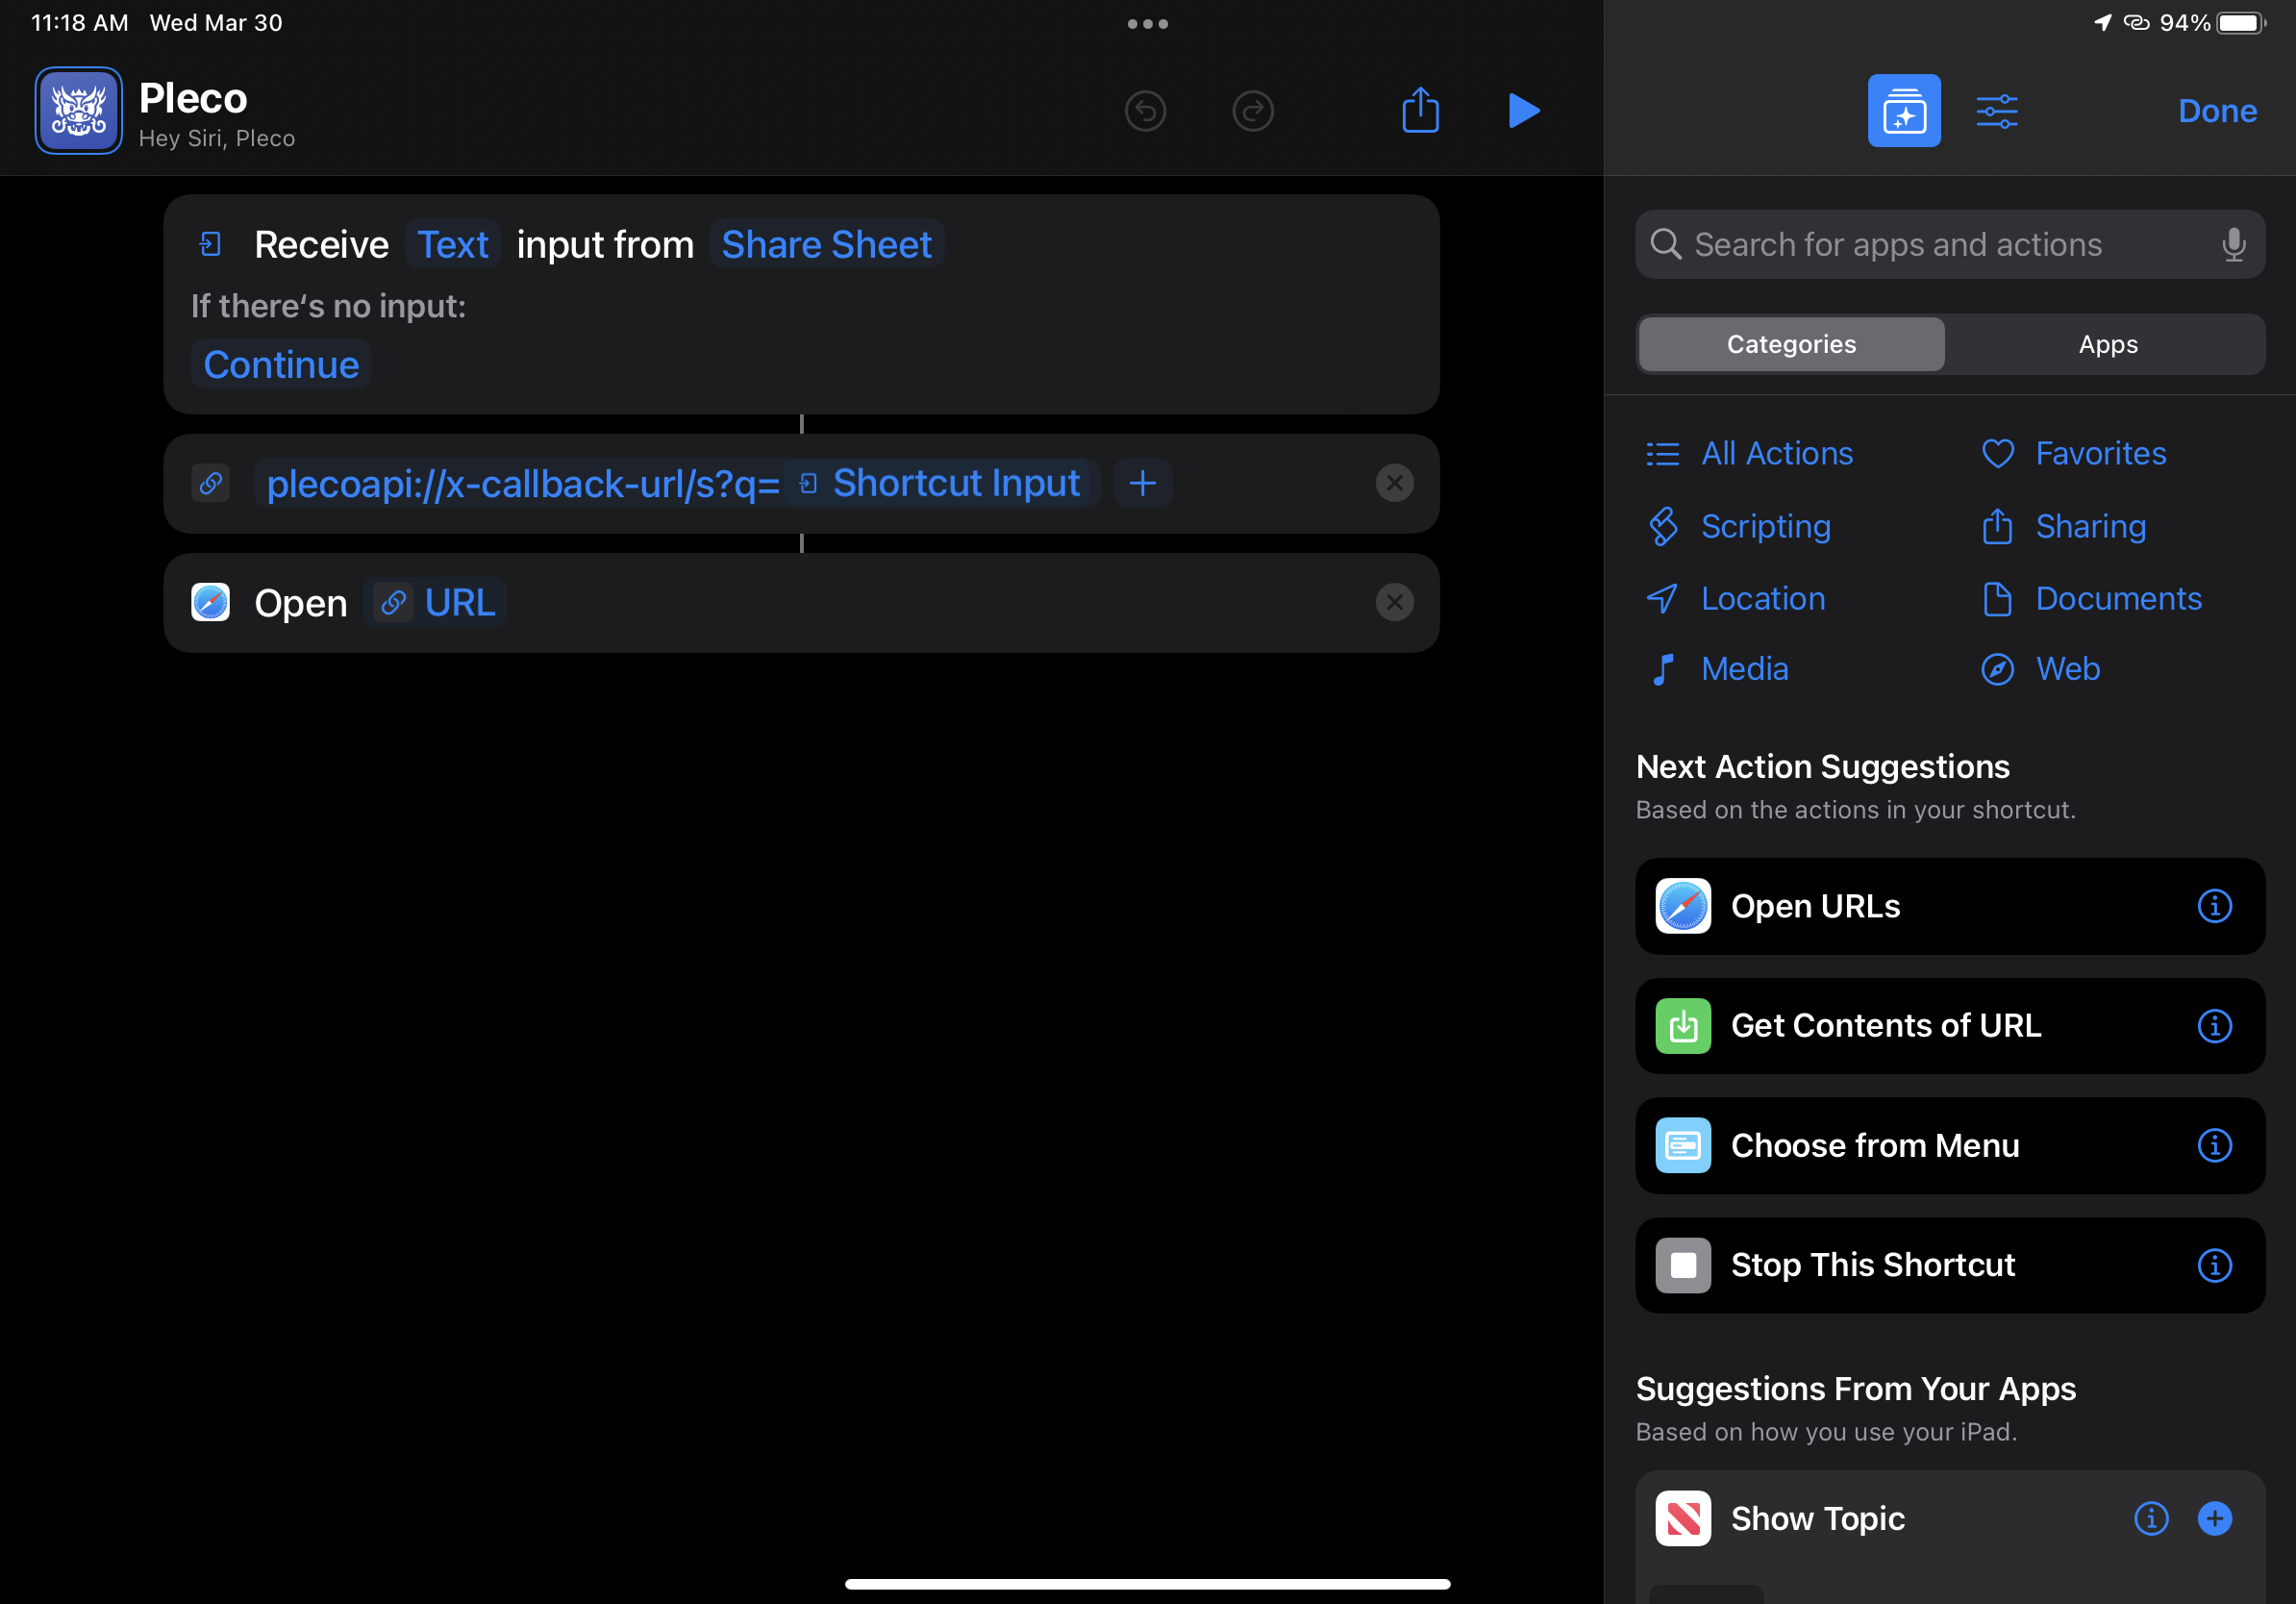Redo the last change

[1253, 111]
